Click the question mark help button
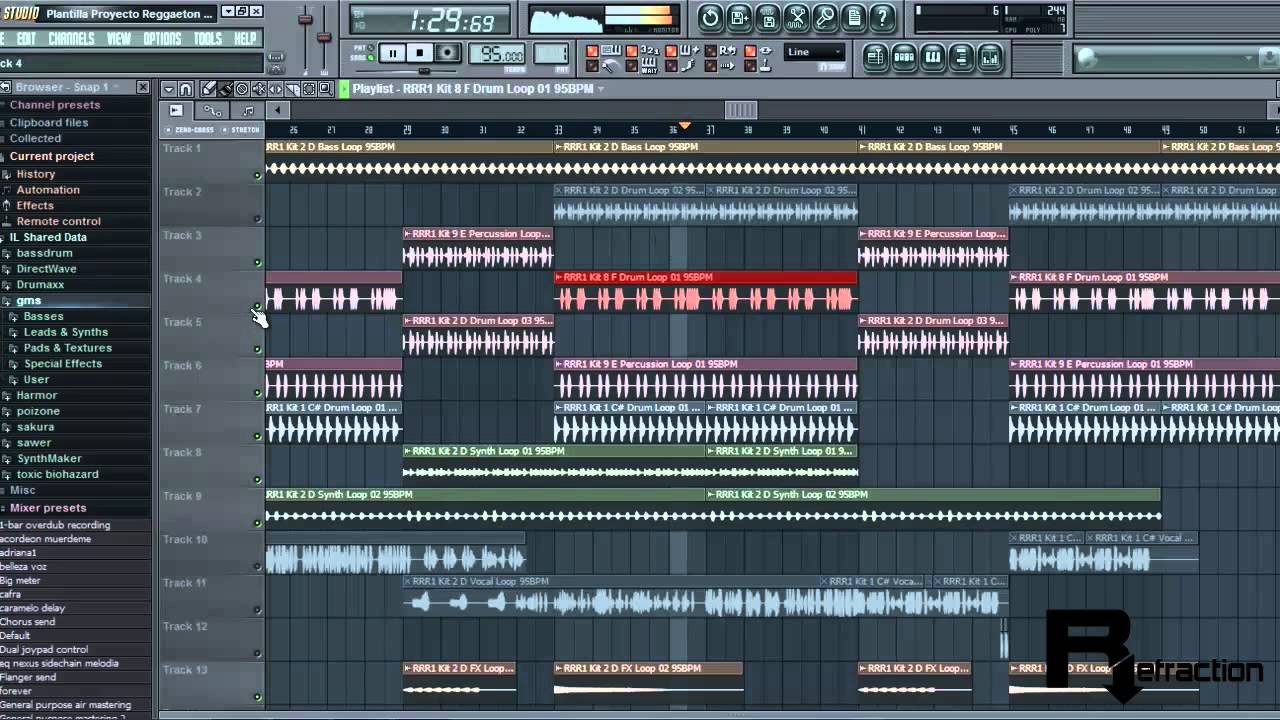This screenshot has height=720, width=1280. pos(882,17)
